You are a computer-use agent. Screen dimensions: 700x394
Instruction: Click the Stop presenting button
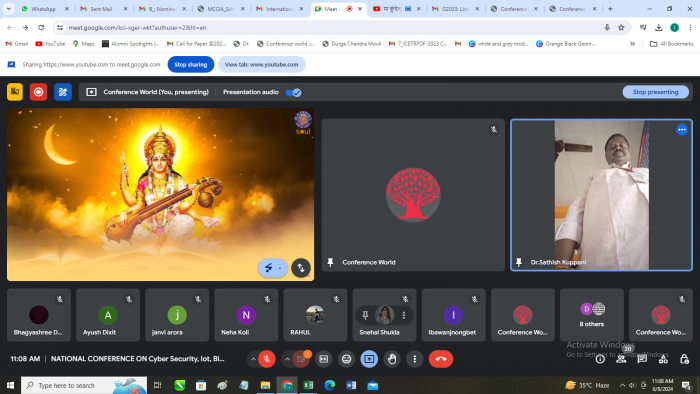[x=655, y=92]
